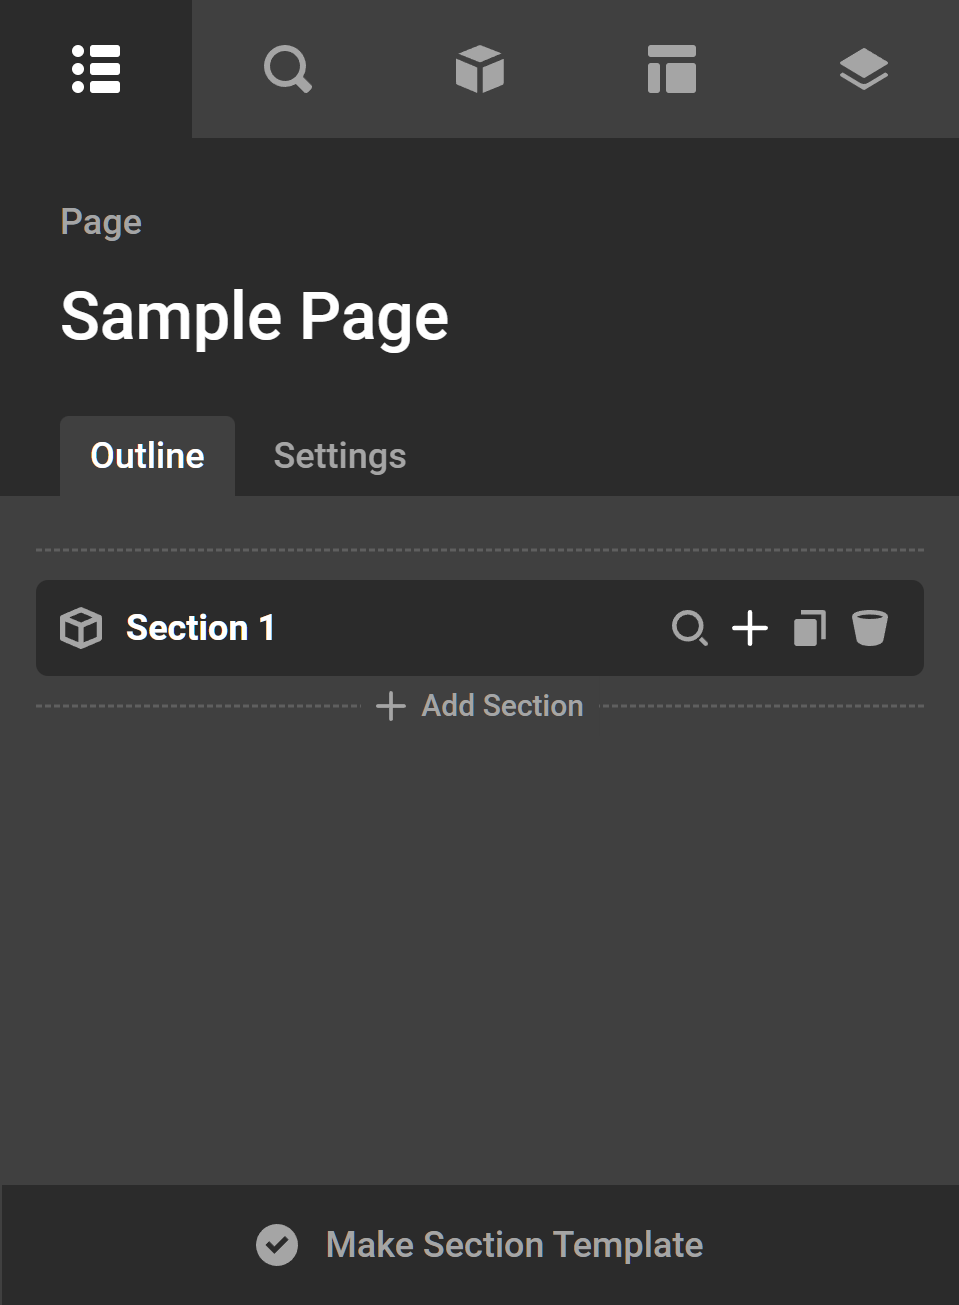Image resolution: width=959 pixels, height=1305 pixels.
Task: Click the Page breadcrumb label
Action: [101, 222]
